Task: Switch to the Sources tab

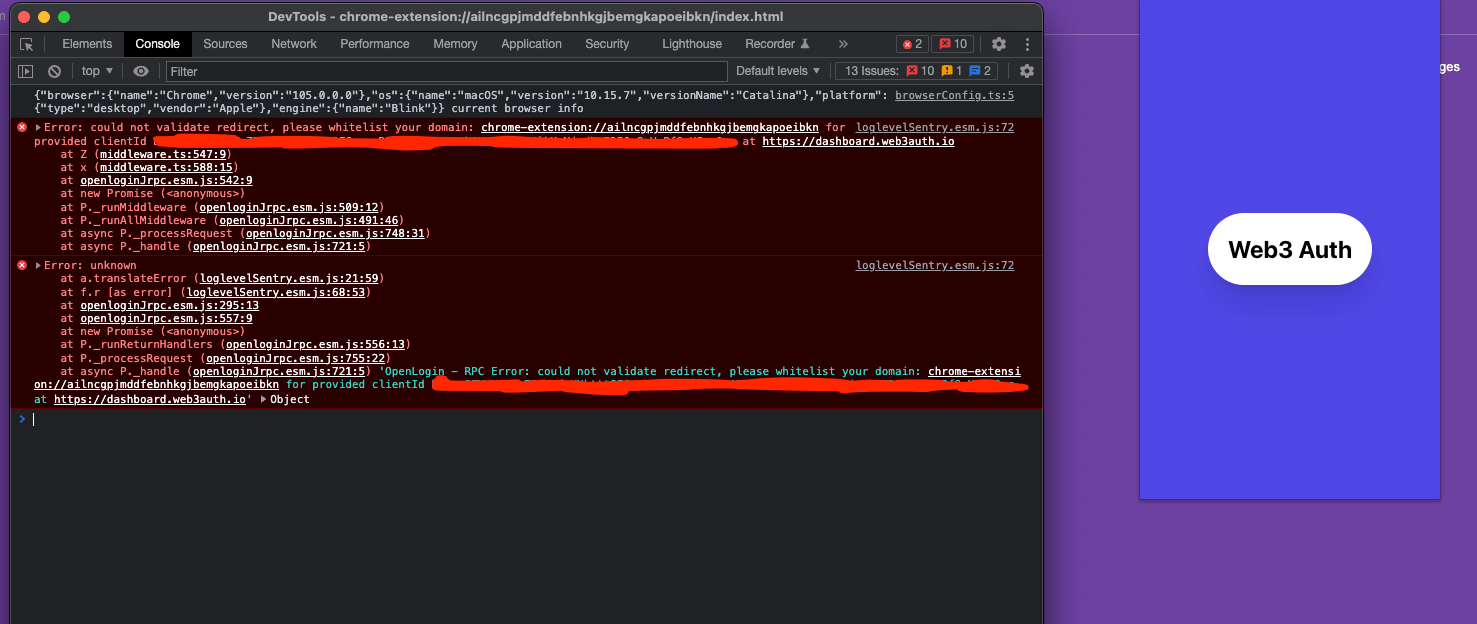Action: (225, 44)
